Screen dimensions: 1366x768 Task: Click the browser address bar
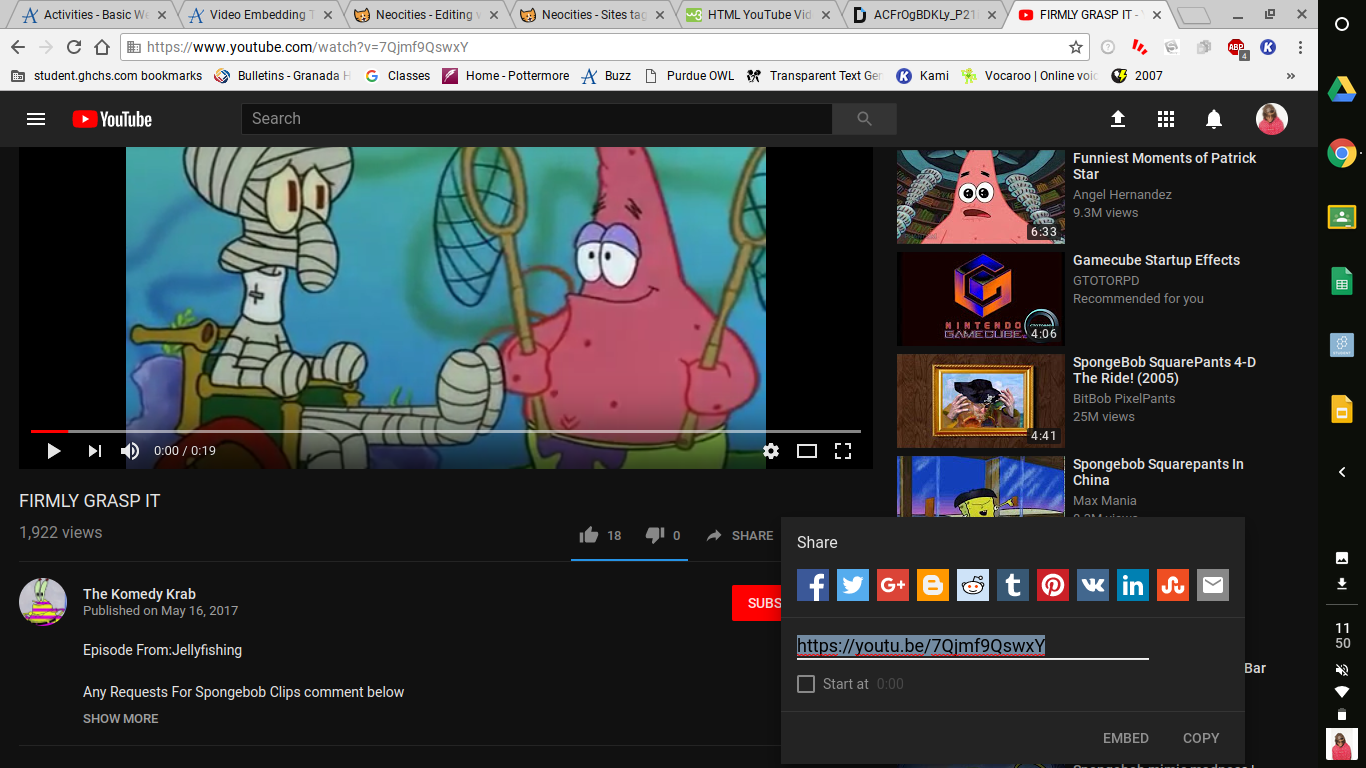pyautogui.click(x=605, y=47)
